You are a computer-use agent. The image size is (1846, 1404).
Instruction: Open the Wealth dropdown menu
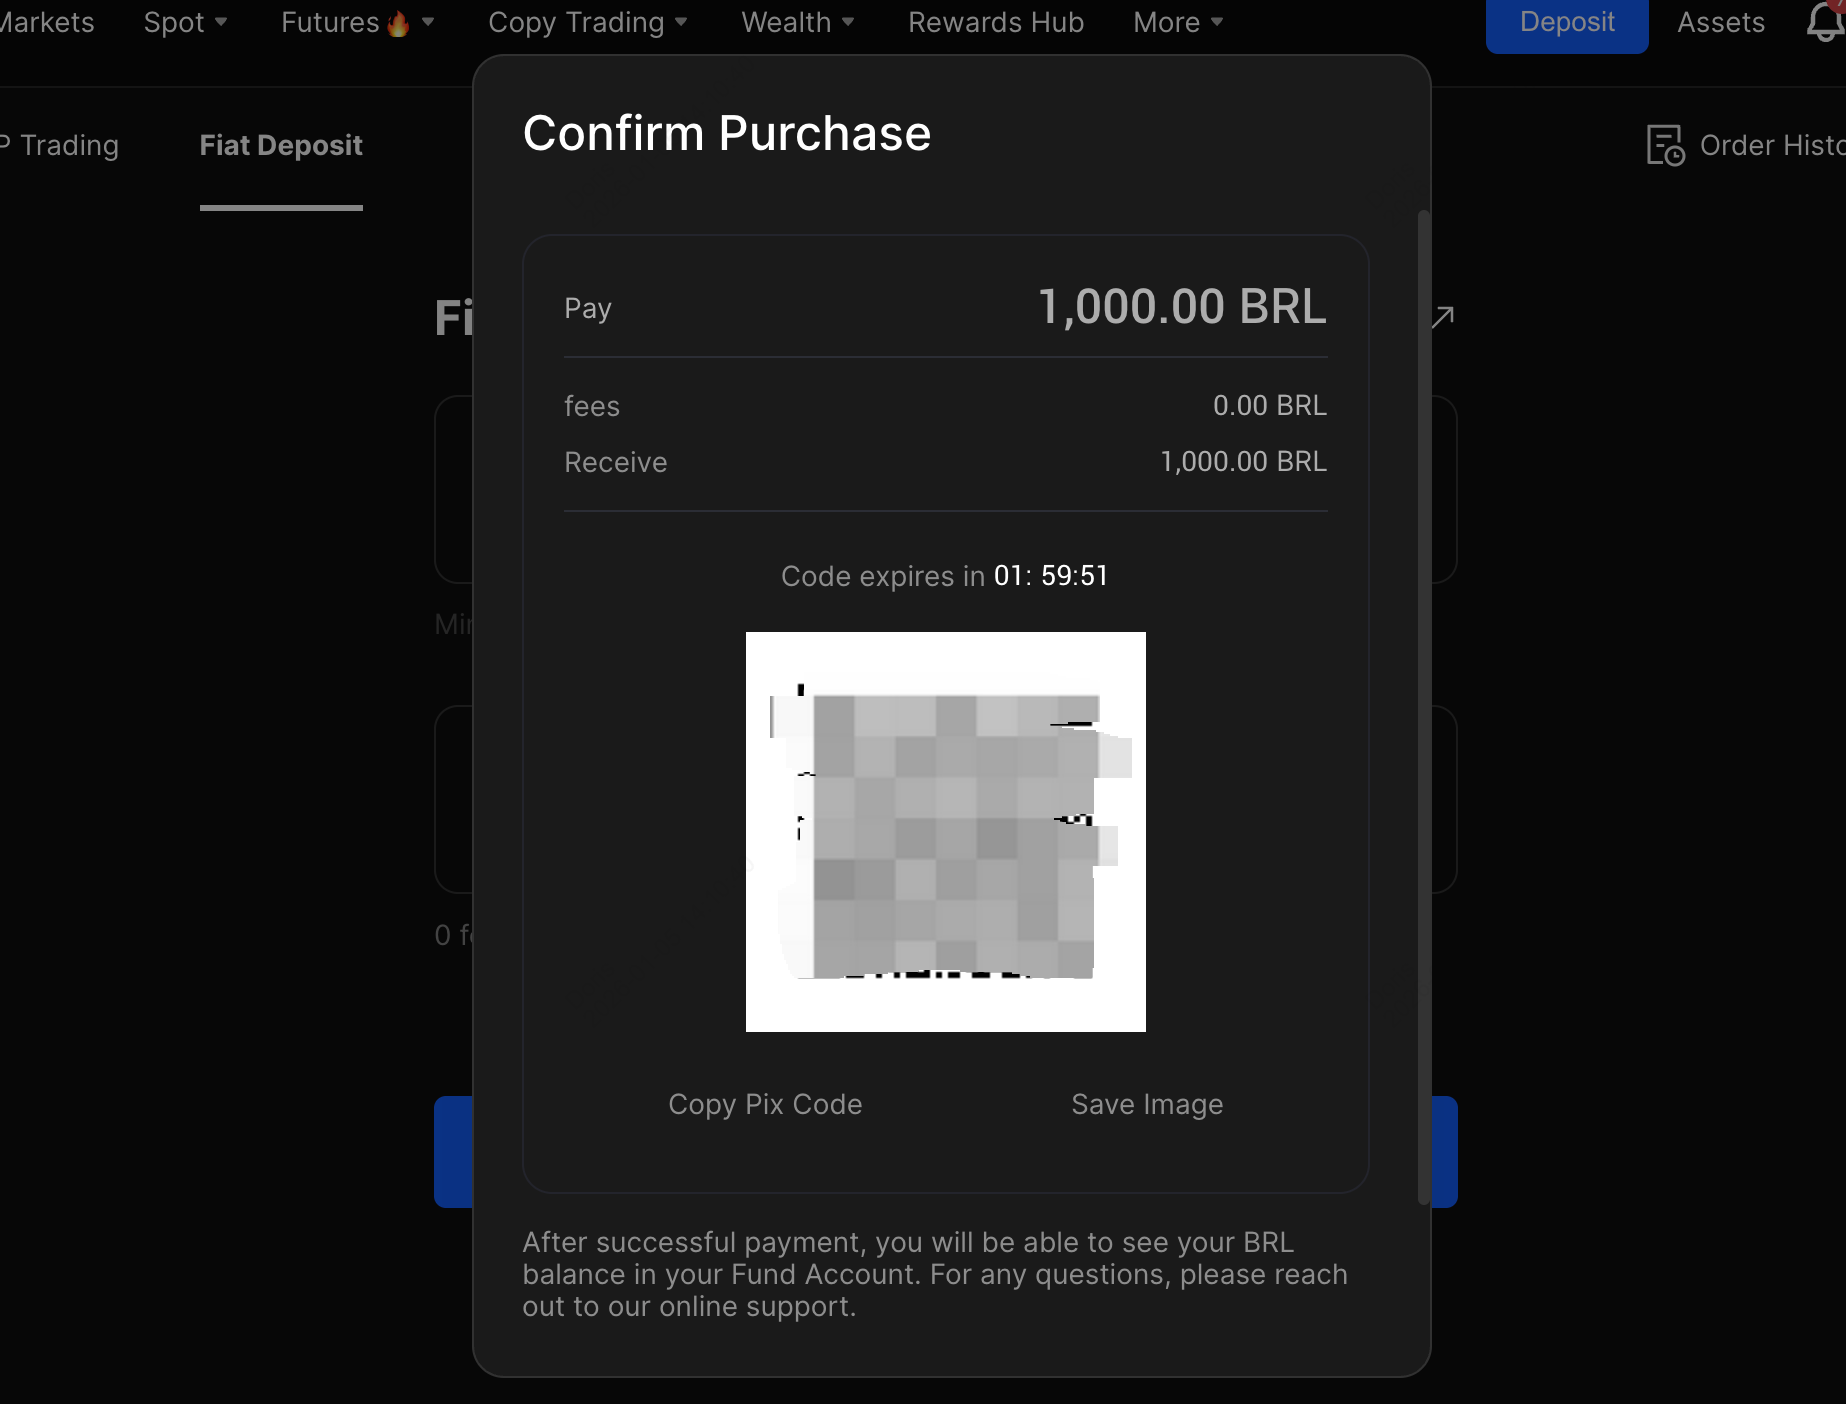(797, 22)
